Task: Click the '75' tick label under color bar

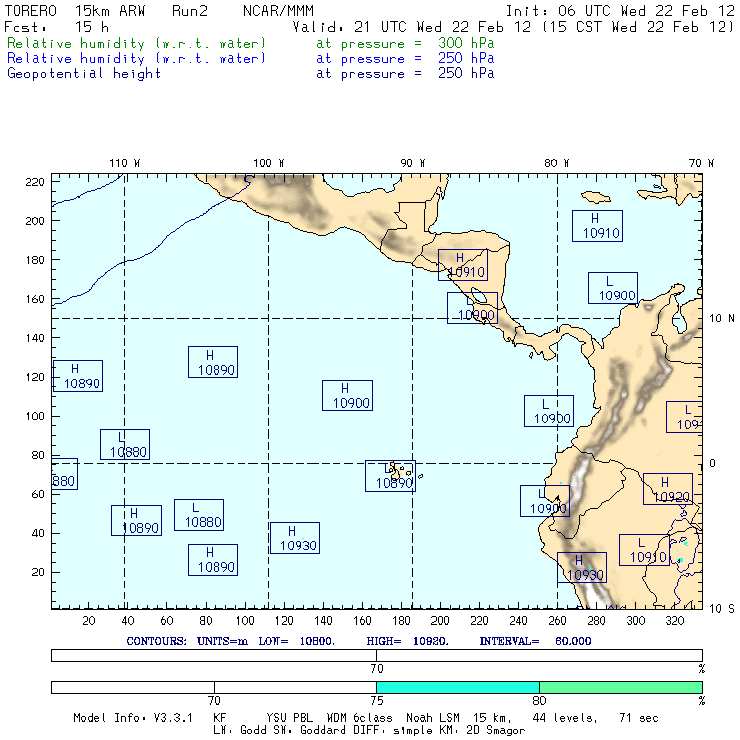Action: (x=377, y=700)
